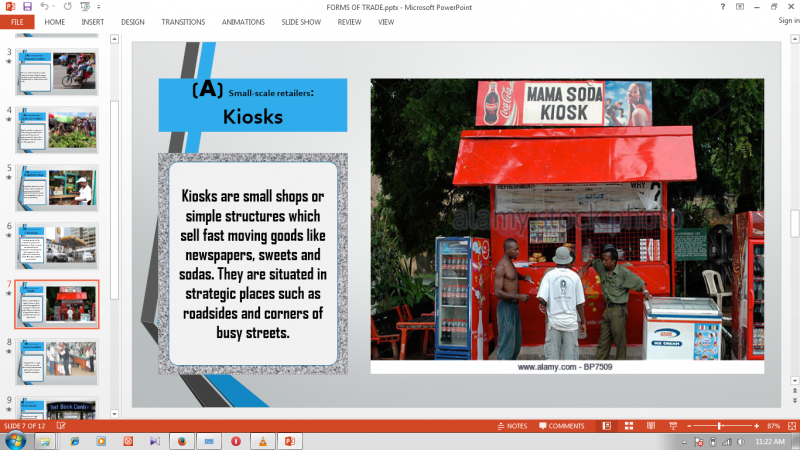Open the DESIGN ribbon tab
The height and width of the screenshot is (450, 800).
(133, 22)
